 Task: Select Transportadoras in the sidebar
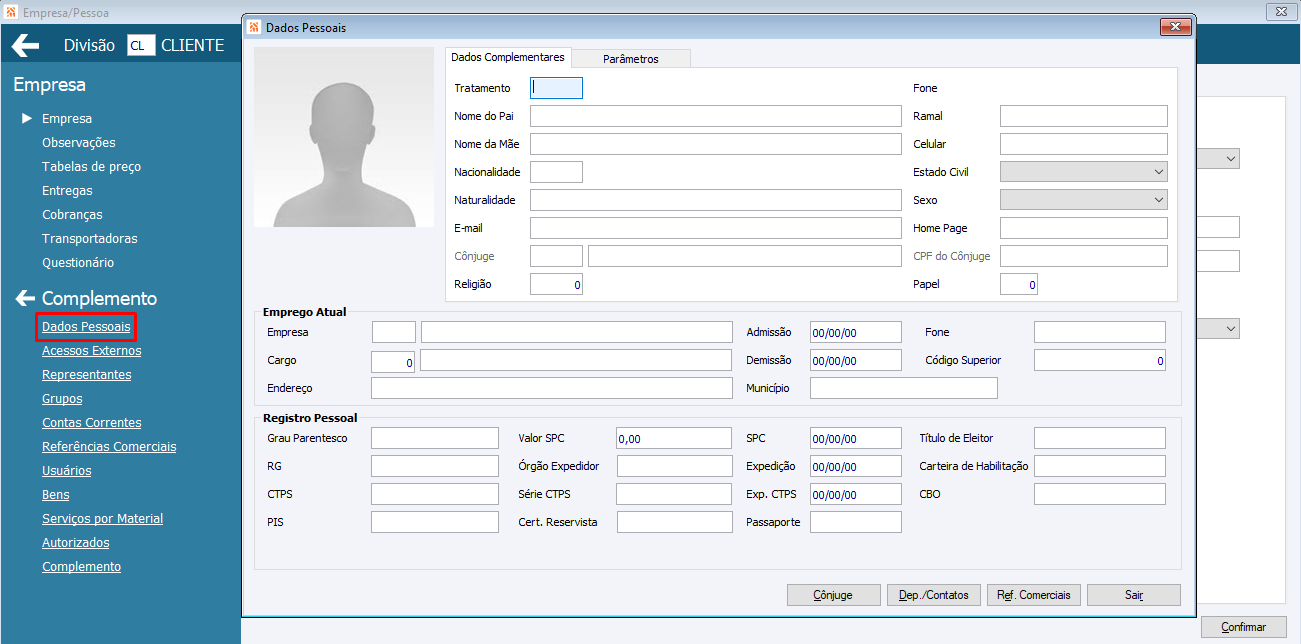(90, 239)
